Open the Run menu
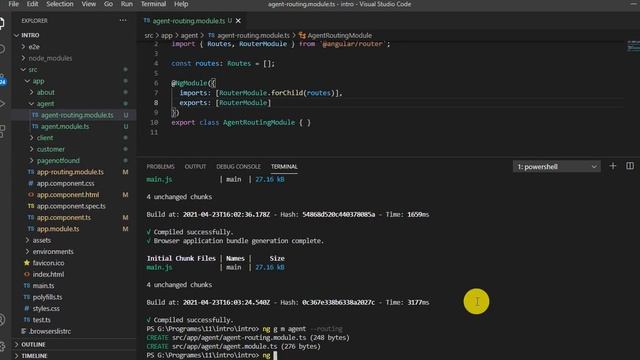640x360 pixels. tap(127, 4)
